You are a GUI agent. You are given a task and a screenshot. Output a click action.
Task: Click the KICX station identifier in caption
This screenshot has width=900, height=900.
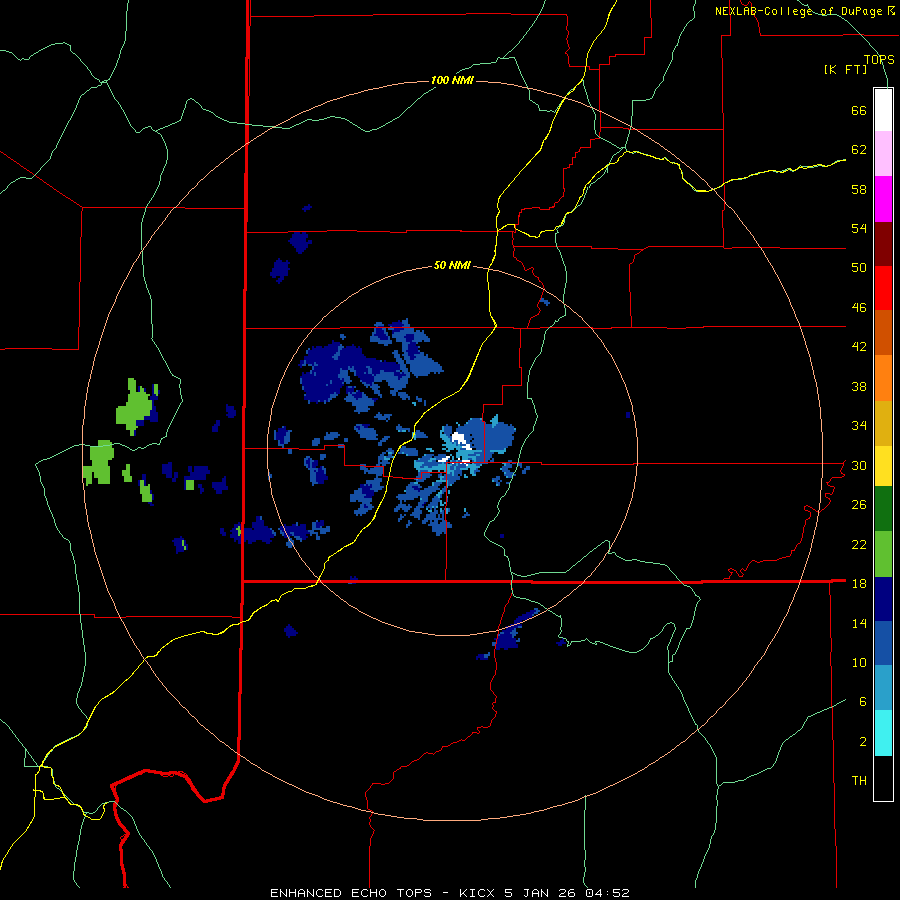click(479, 893)
